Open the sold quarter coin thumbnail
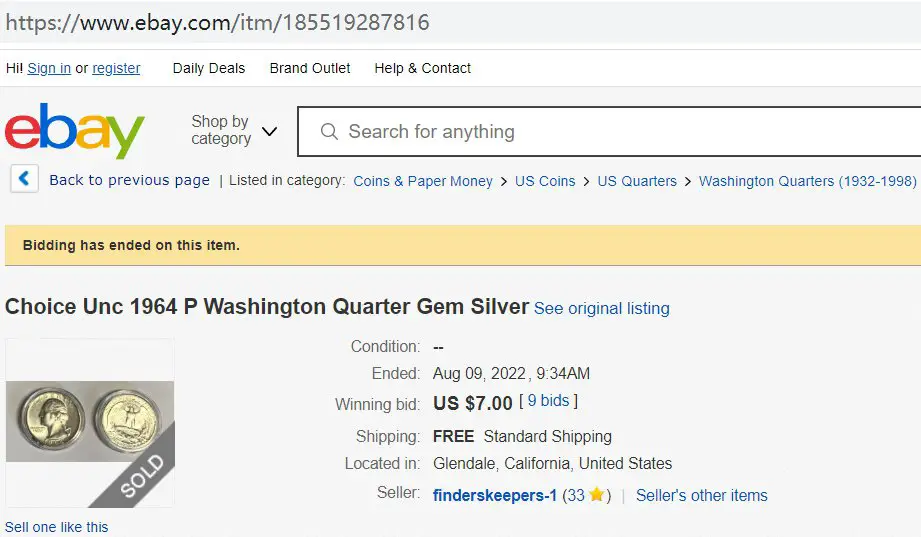 (x=90, y=422)
